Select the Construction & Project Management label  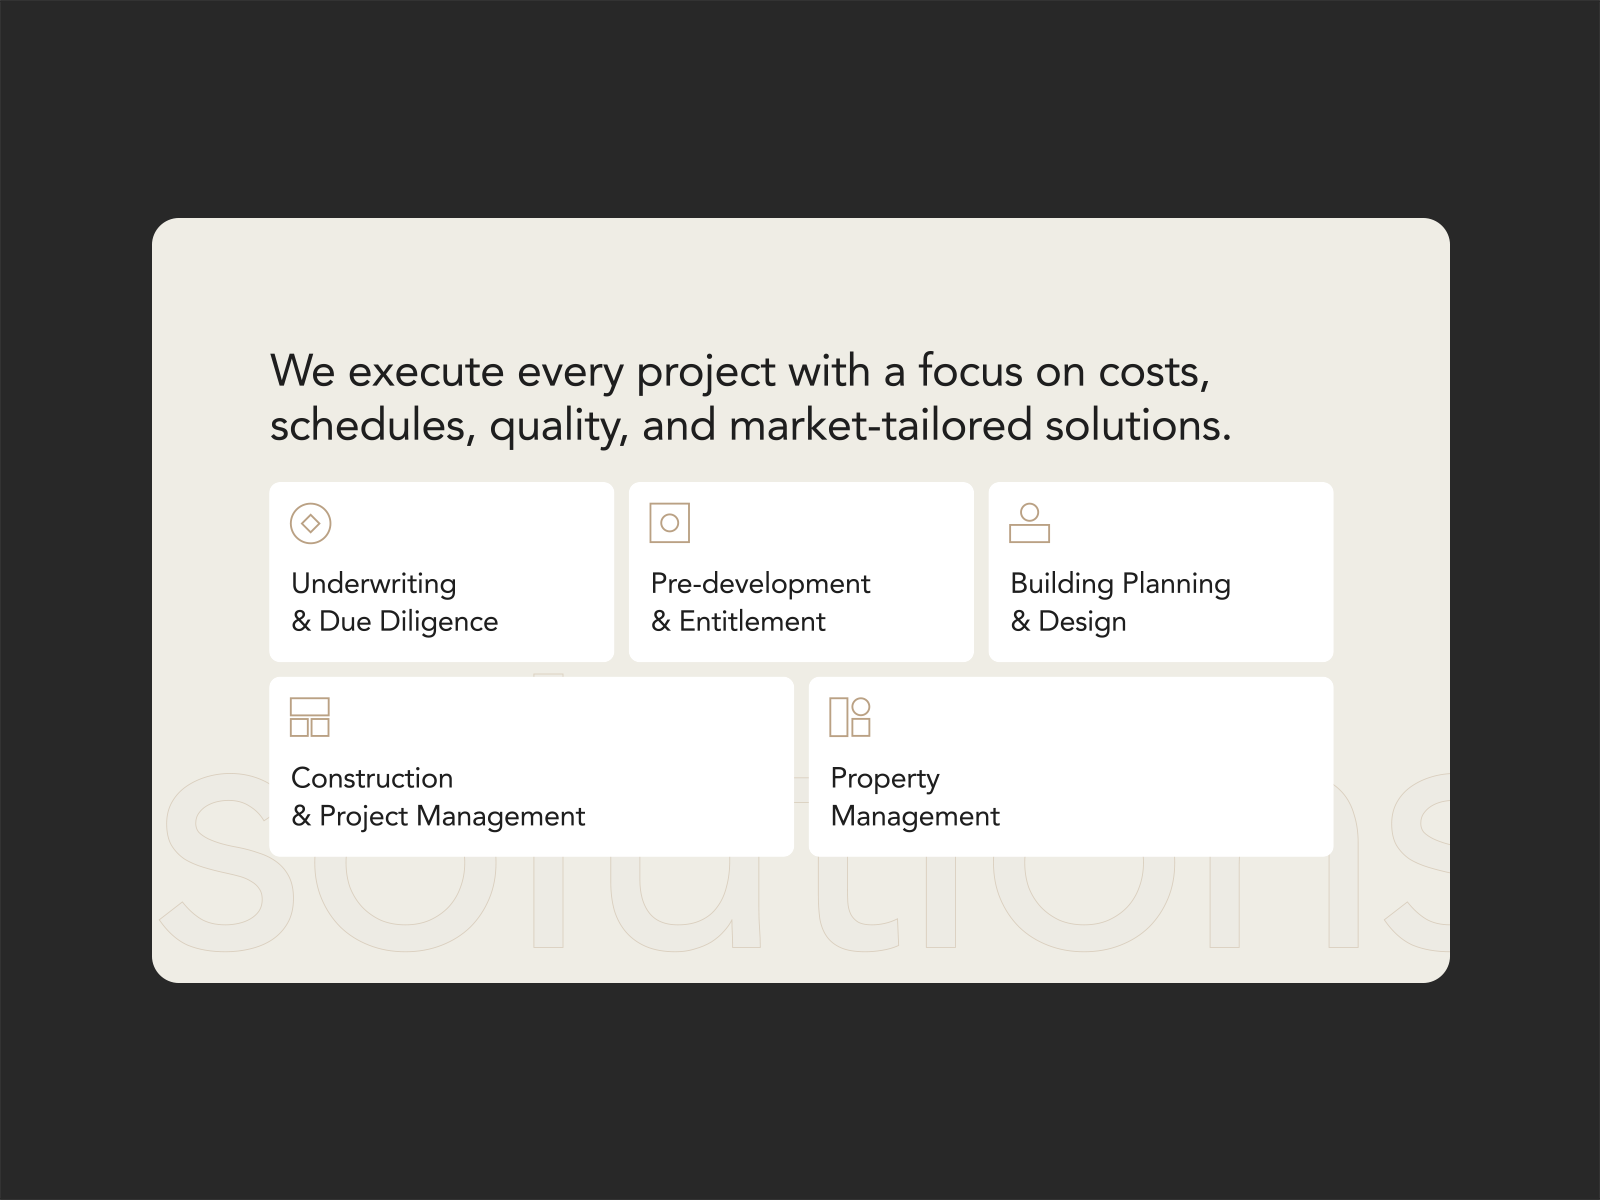438,797
